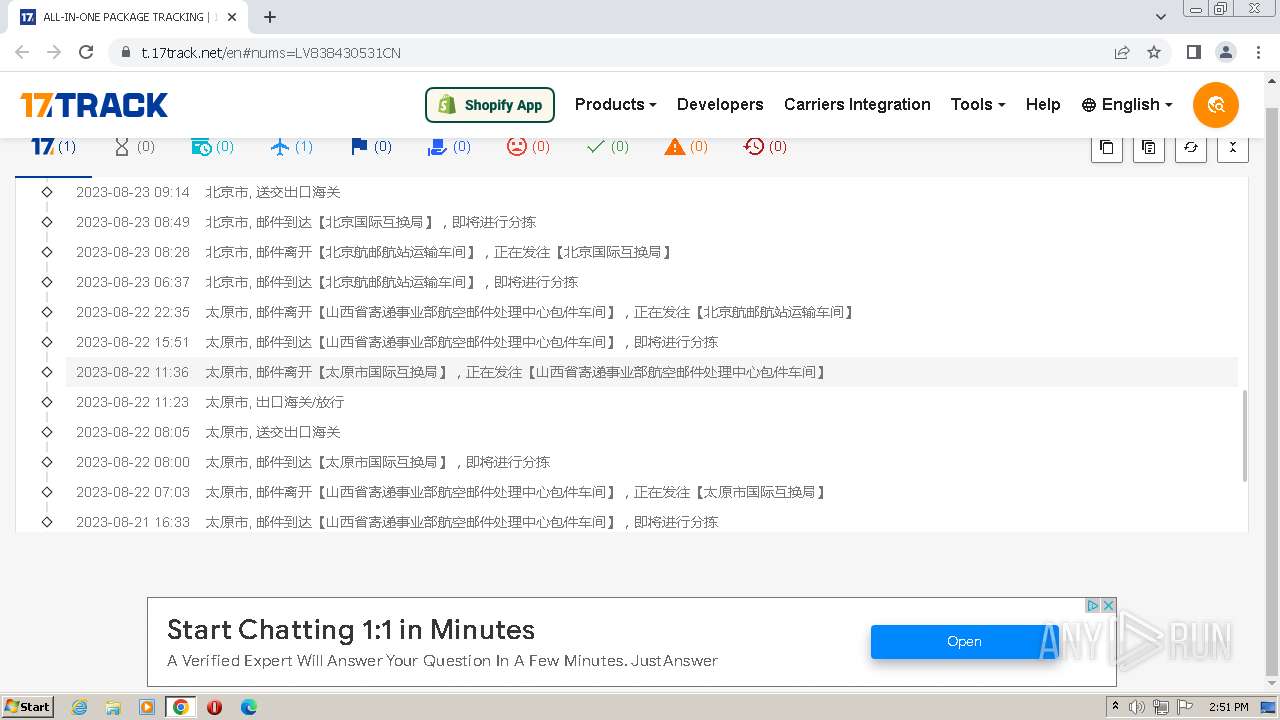Screen dimensions: 1280x720
Task: Click the 2023-08-22 22:35 event text
Action: click(x=531, y=312)
